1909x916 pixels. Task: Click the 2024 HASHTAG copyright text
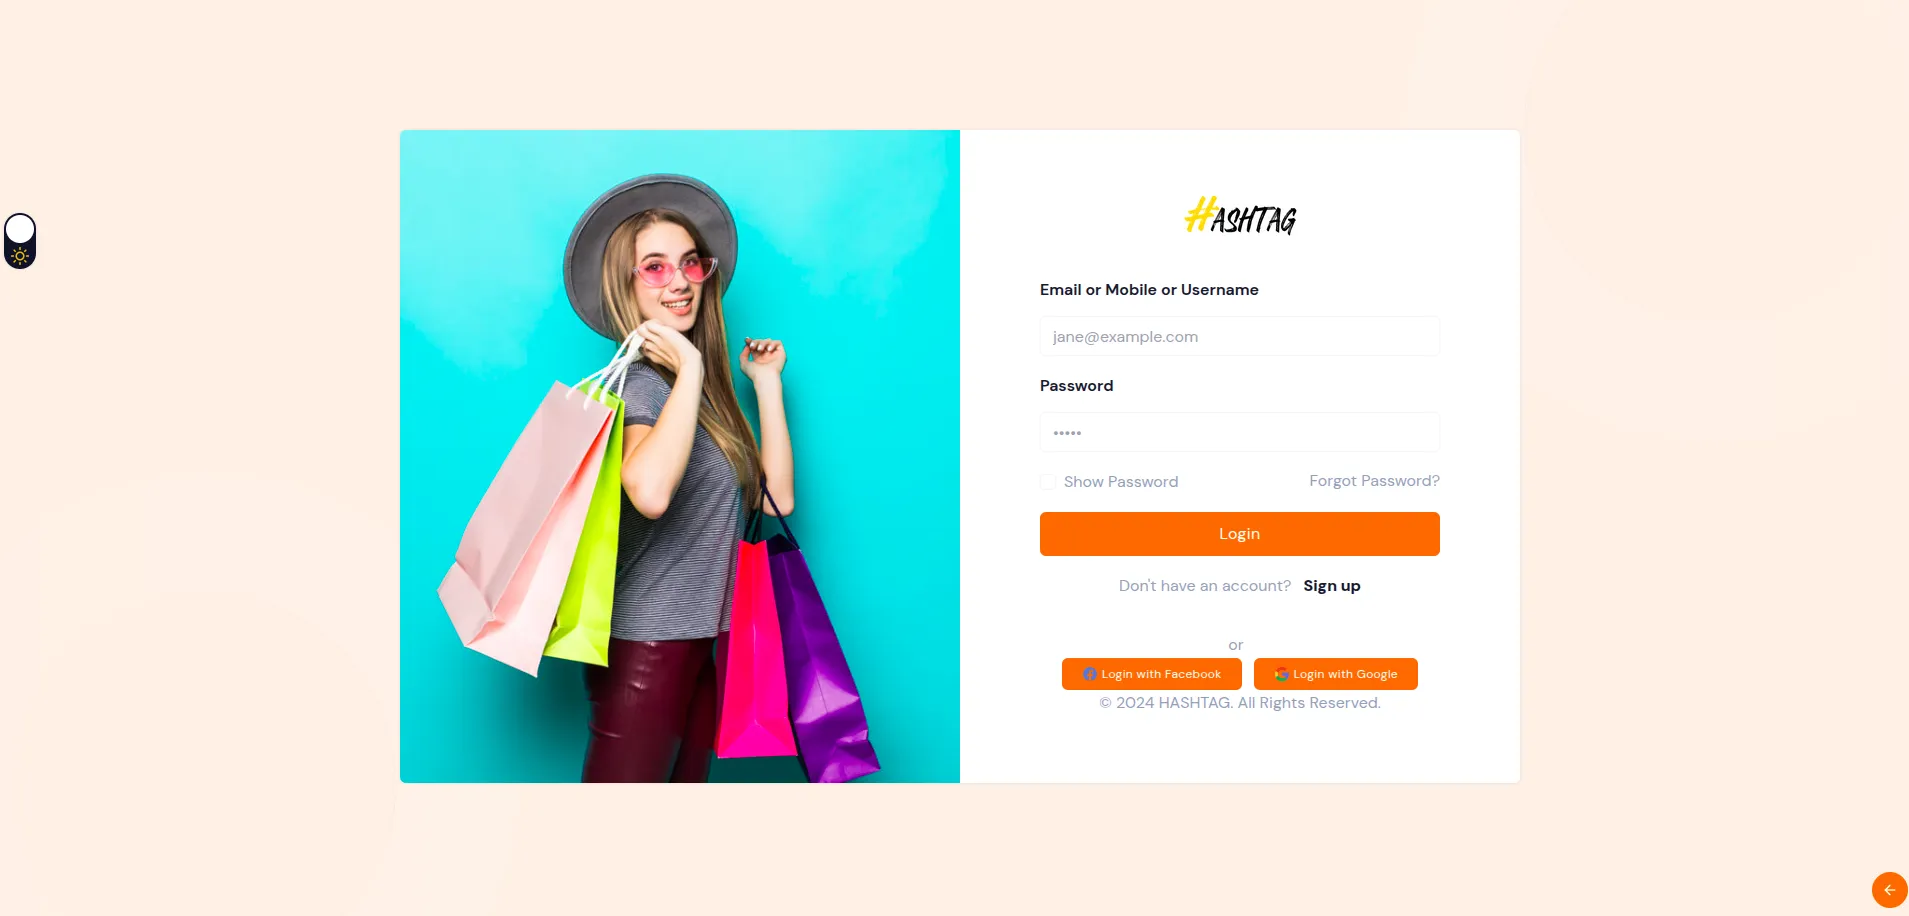pyautogui.click(x=1240, y=703)
